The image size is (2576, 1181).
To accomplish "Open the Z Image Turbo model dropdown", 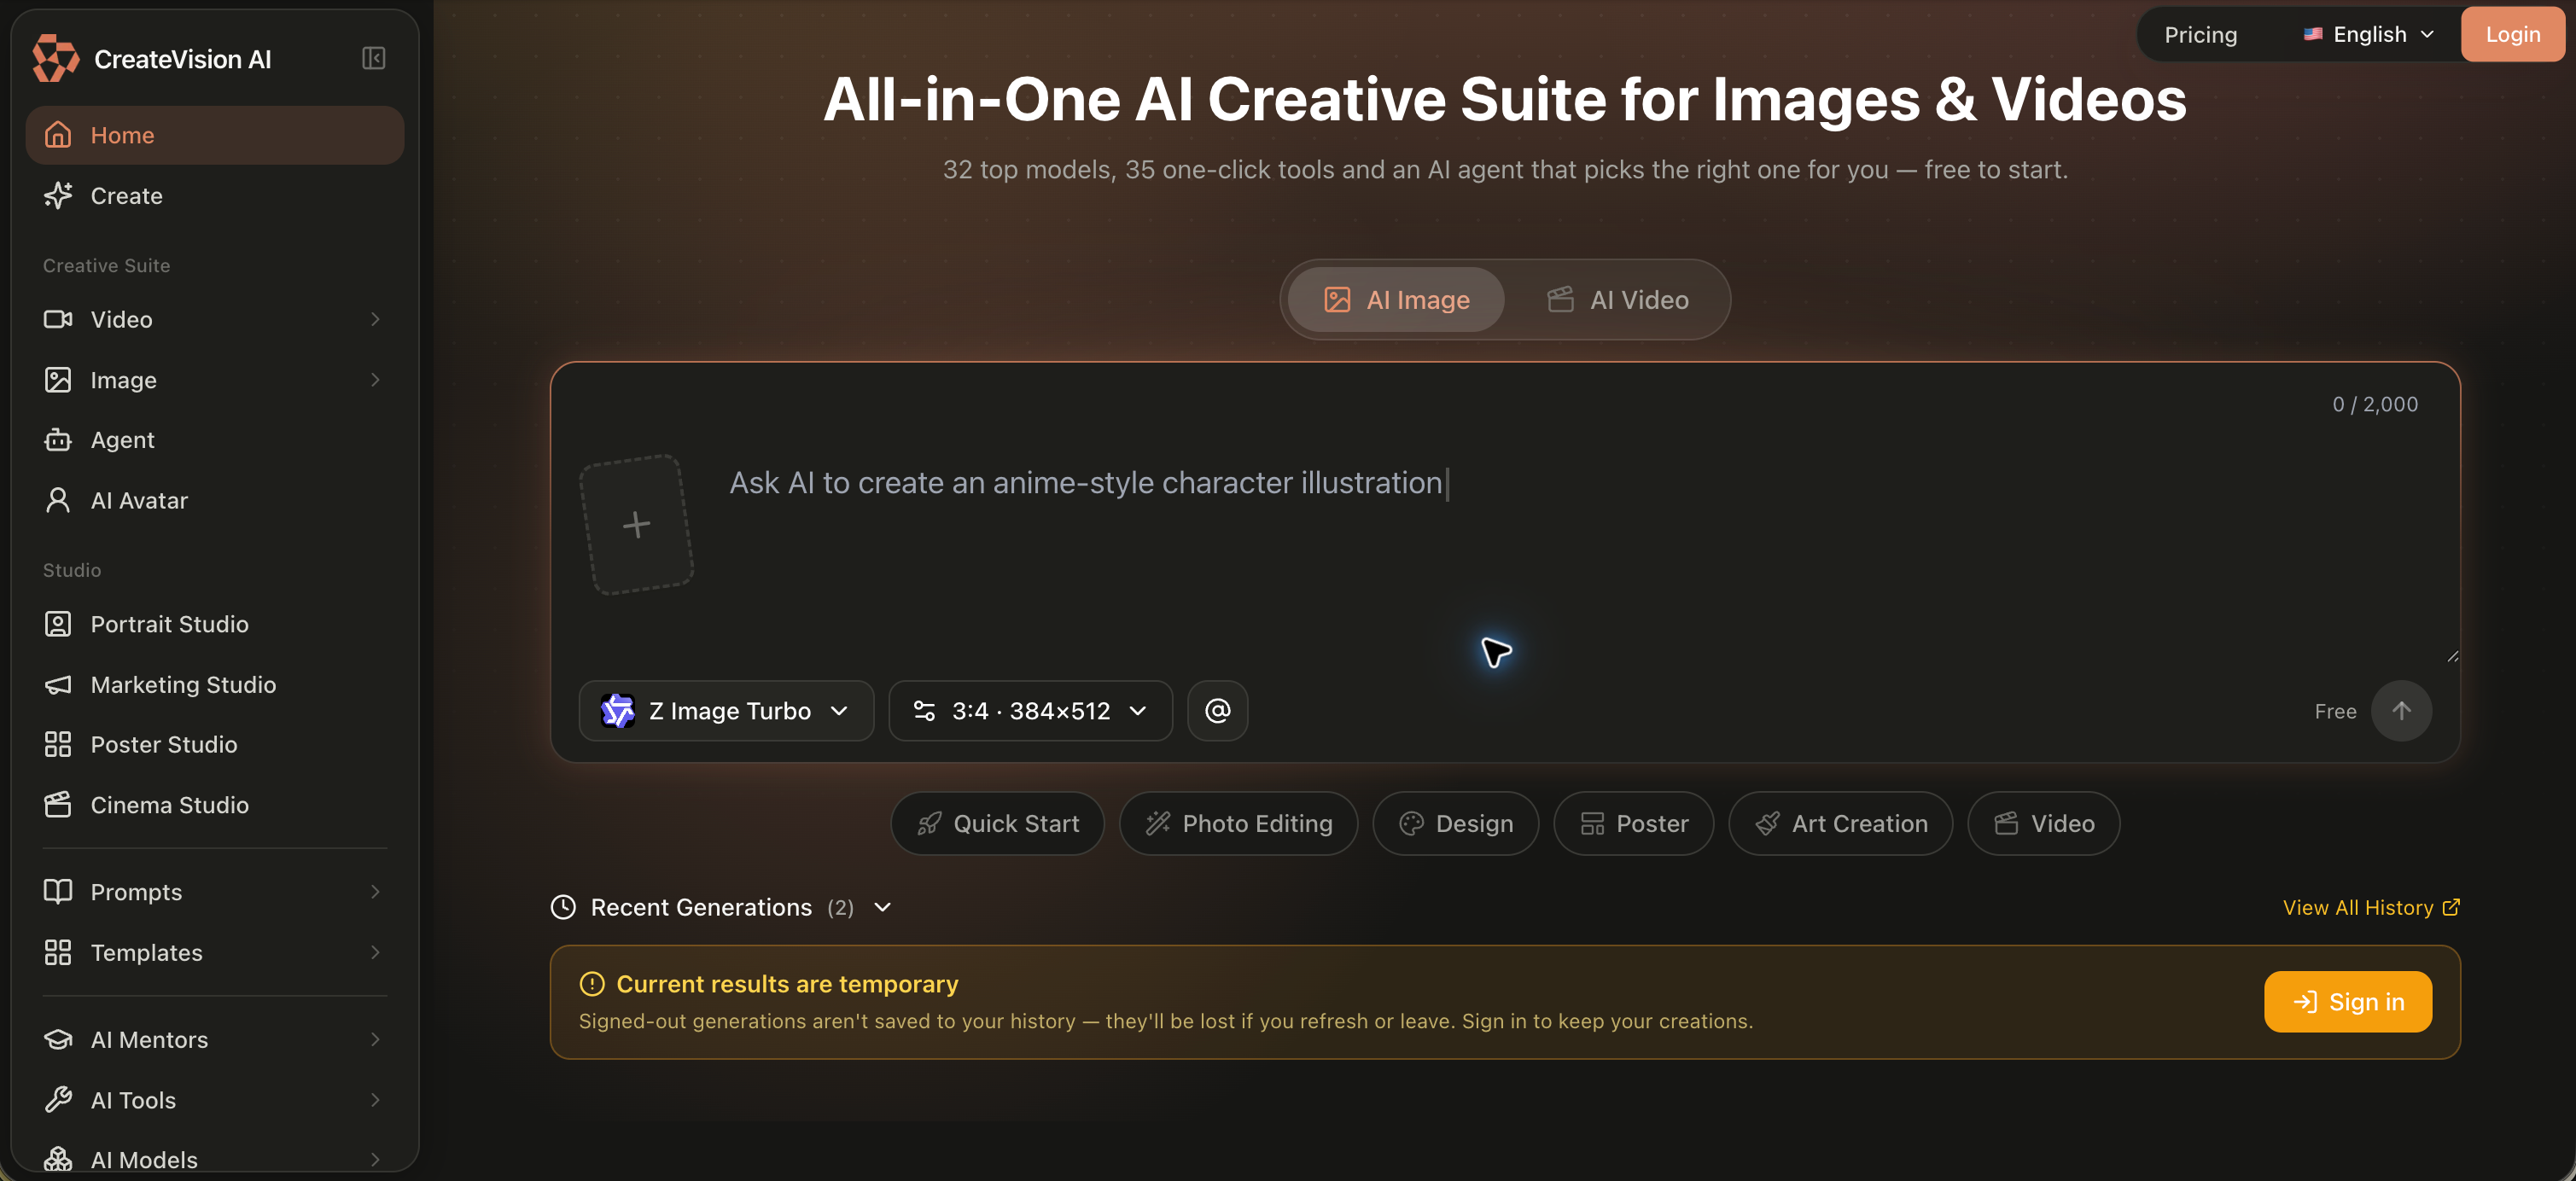I will 726,710.
